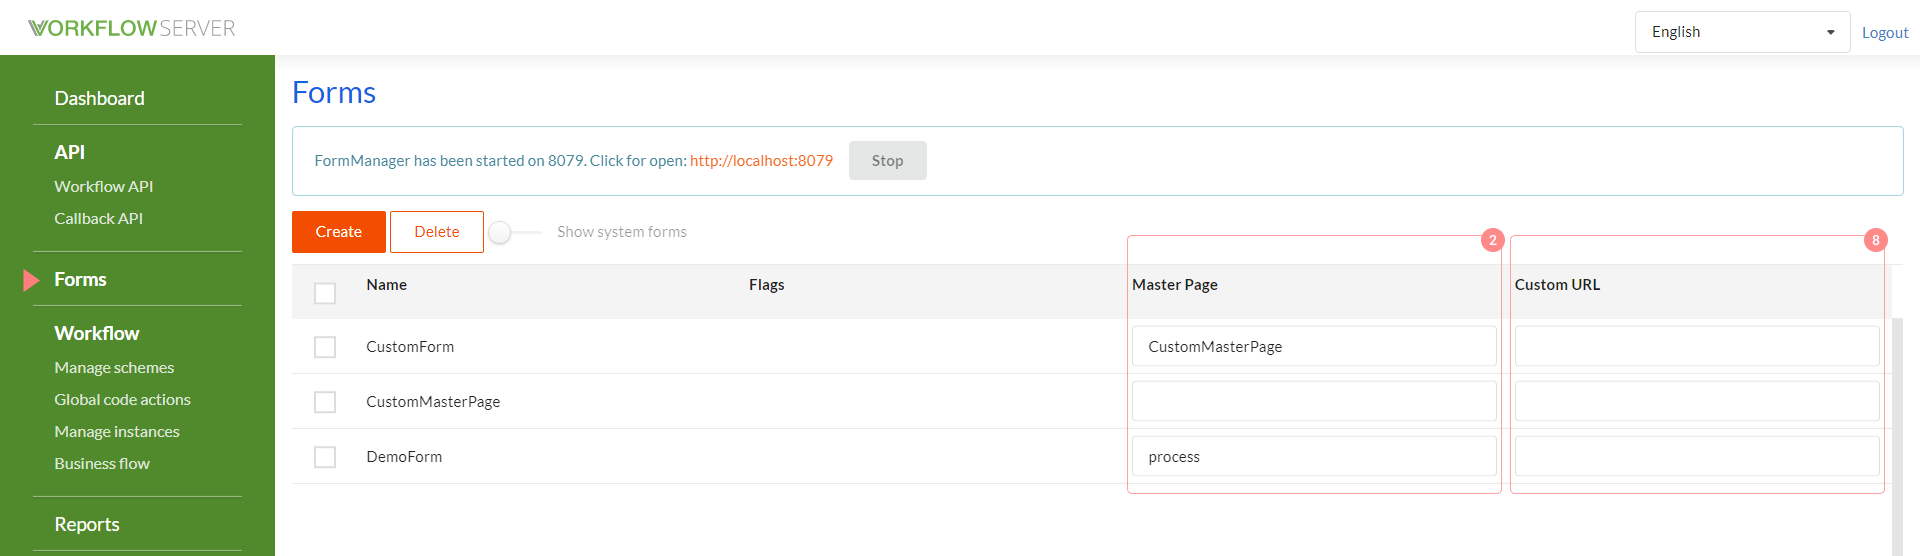Click the WorkflowServer logo

[132, 28]
